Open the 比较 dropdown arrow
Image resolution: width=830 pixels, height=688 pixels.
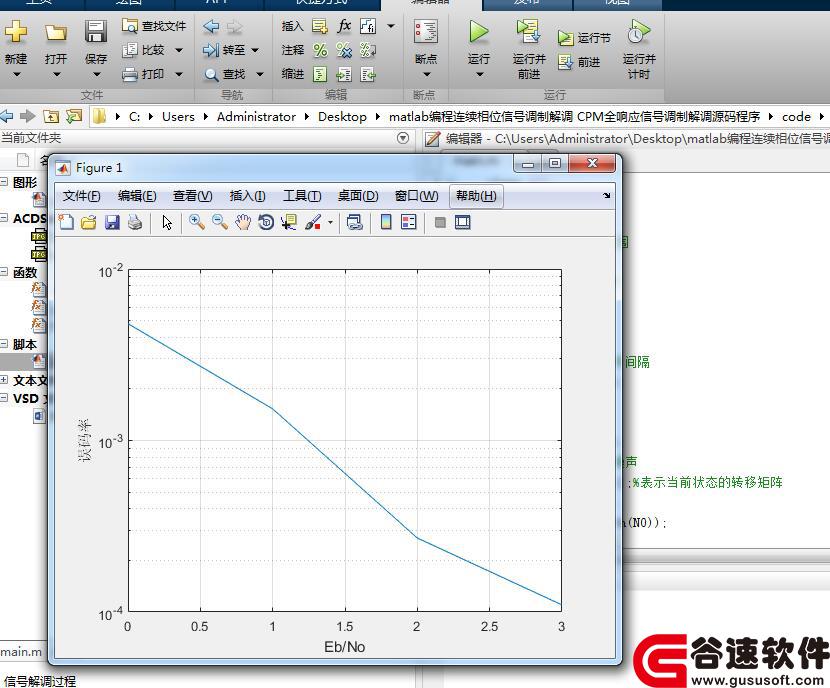(x=179, y=50)
